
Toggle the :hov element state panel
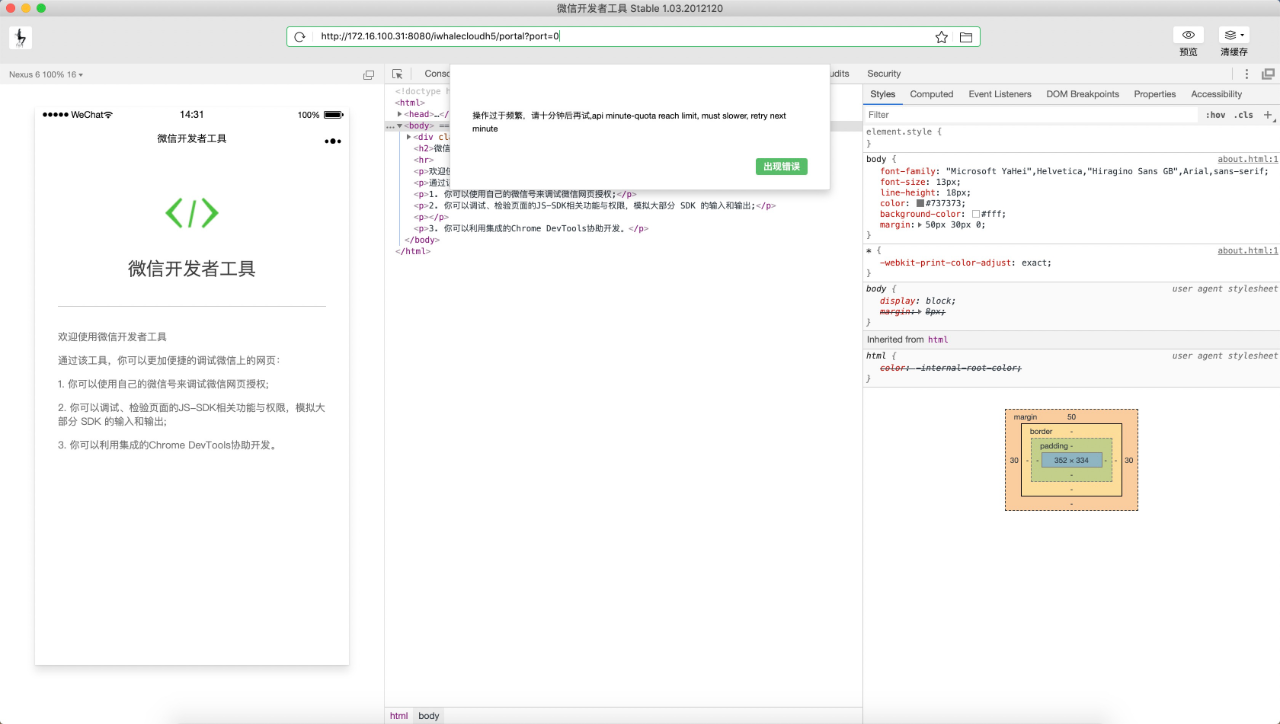(x=1215, y=115)
